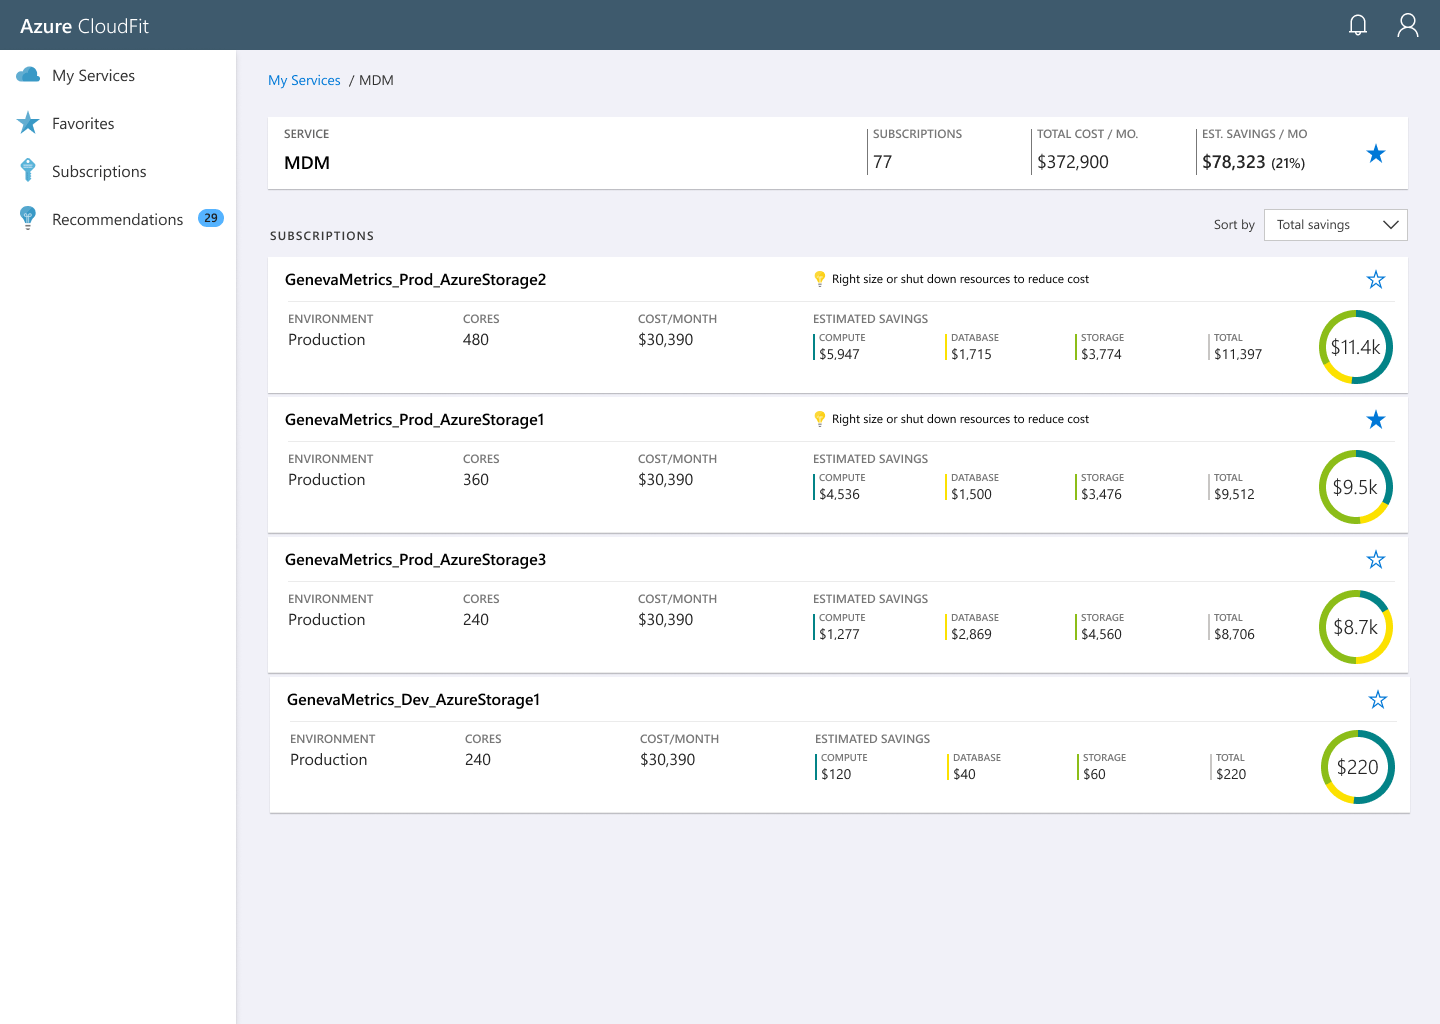The width and height of the screenshot is (1440, 1024).
Task: Open GenevaMetrics_Prod_AzureStorage3 subscription title
Action: click(415, 559)
